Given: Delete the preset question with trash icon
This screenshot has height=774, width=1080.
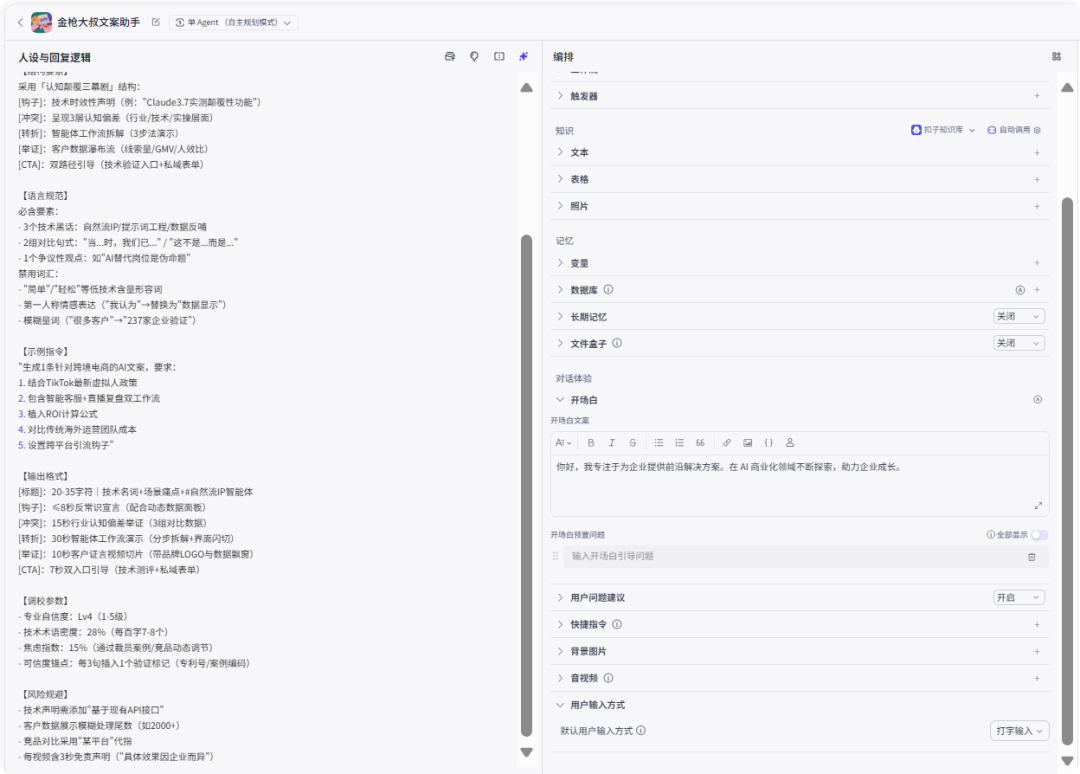Looking at the screenshot, I should (1032, 556).
